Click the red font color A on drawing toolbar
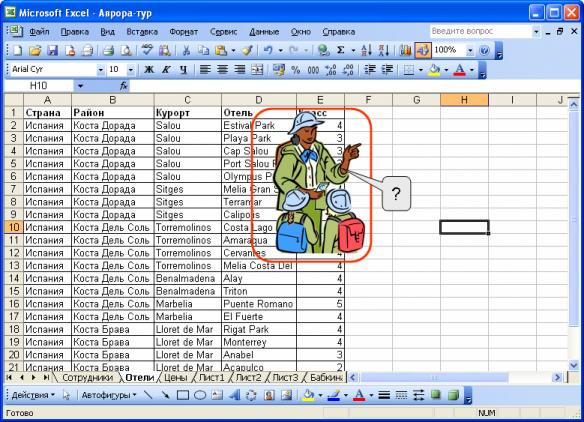The image size is (584, 422). click(x=359, y=395)
